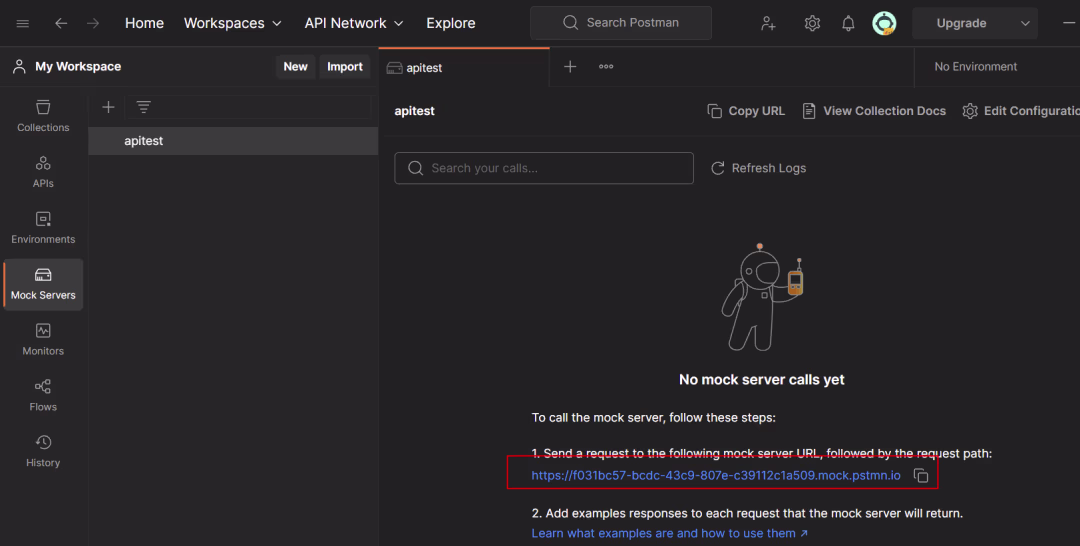Click Edit Configuration
The image size is (1080, 546).
(1021, 111)
